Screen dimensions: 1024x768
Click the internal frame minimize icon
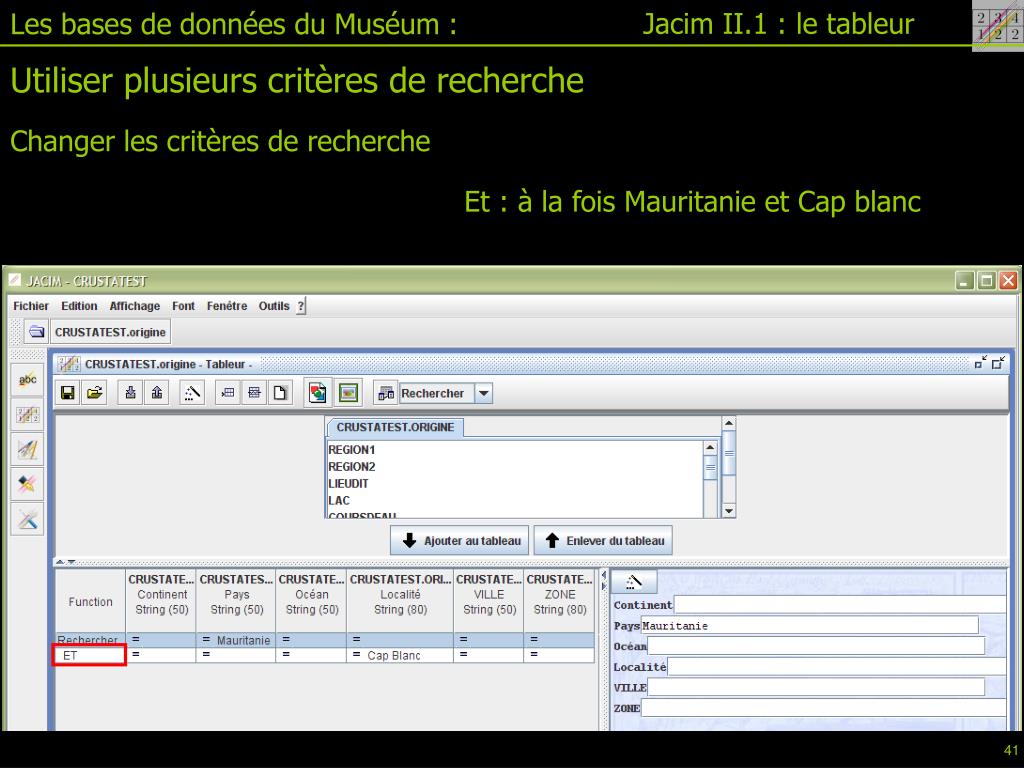(981, 362)
